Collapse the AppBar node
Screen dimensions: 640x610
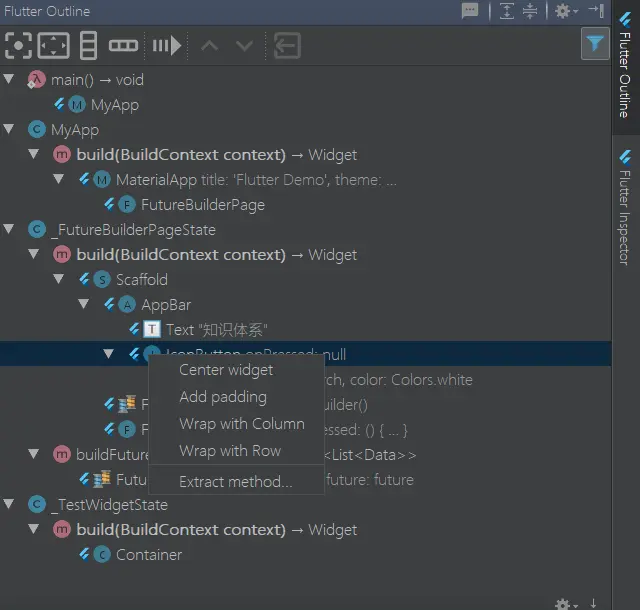pyautogui.click(x=83, y=303)
